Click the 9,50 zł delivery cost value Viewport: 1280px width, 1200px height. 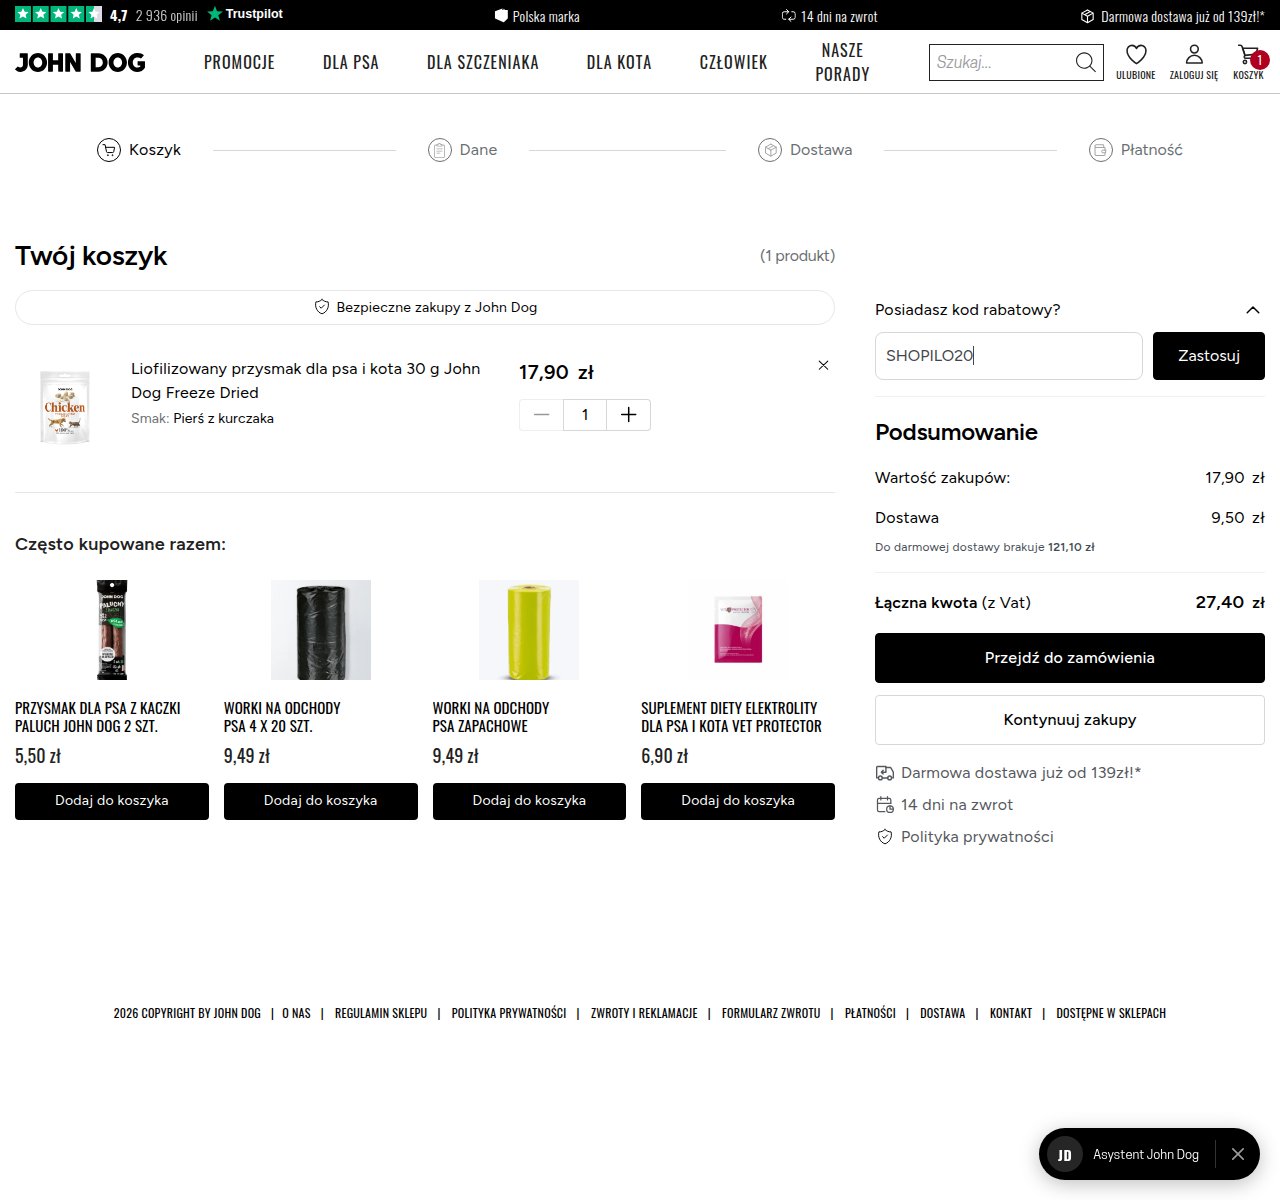(1238, 518)
